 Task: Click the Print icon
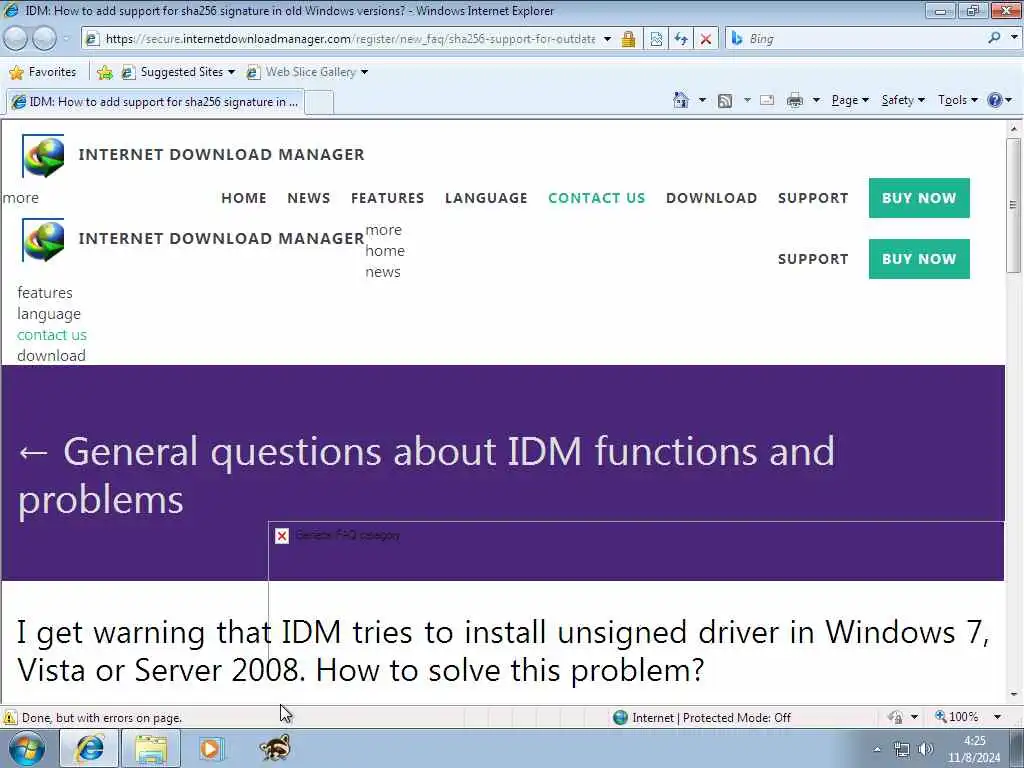tap(795, 101)
